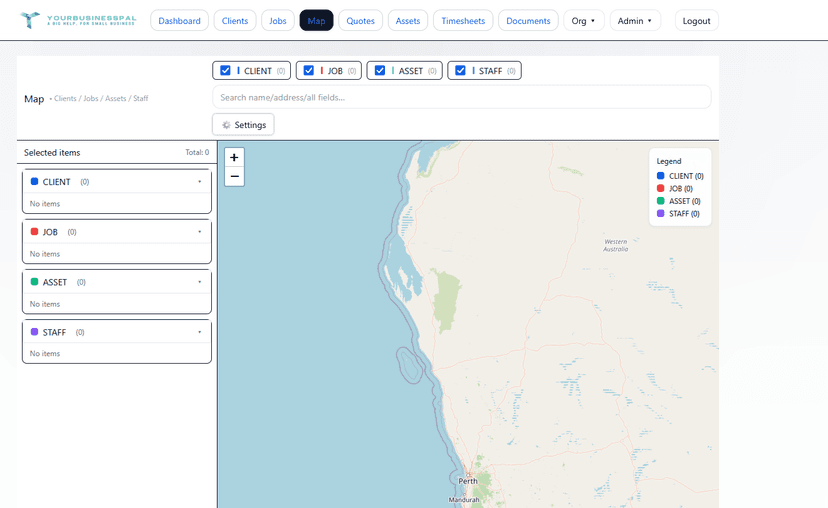Toggle the JOB filter checkbox
This screenshot has height=508, width=828.
click(x=309, y=70)
